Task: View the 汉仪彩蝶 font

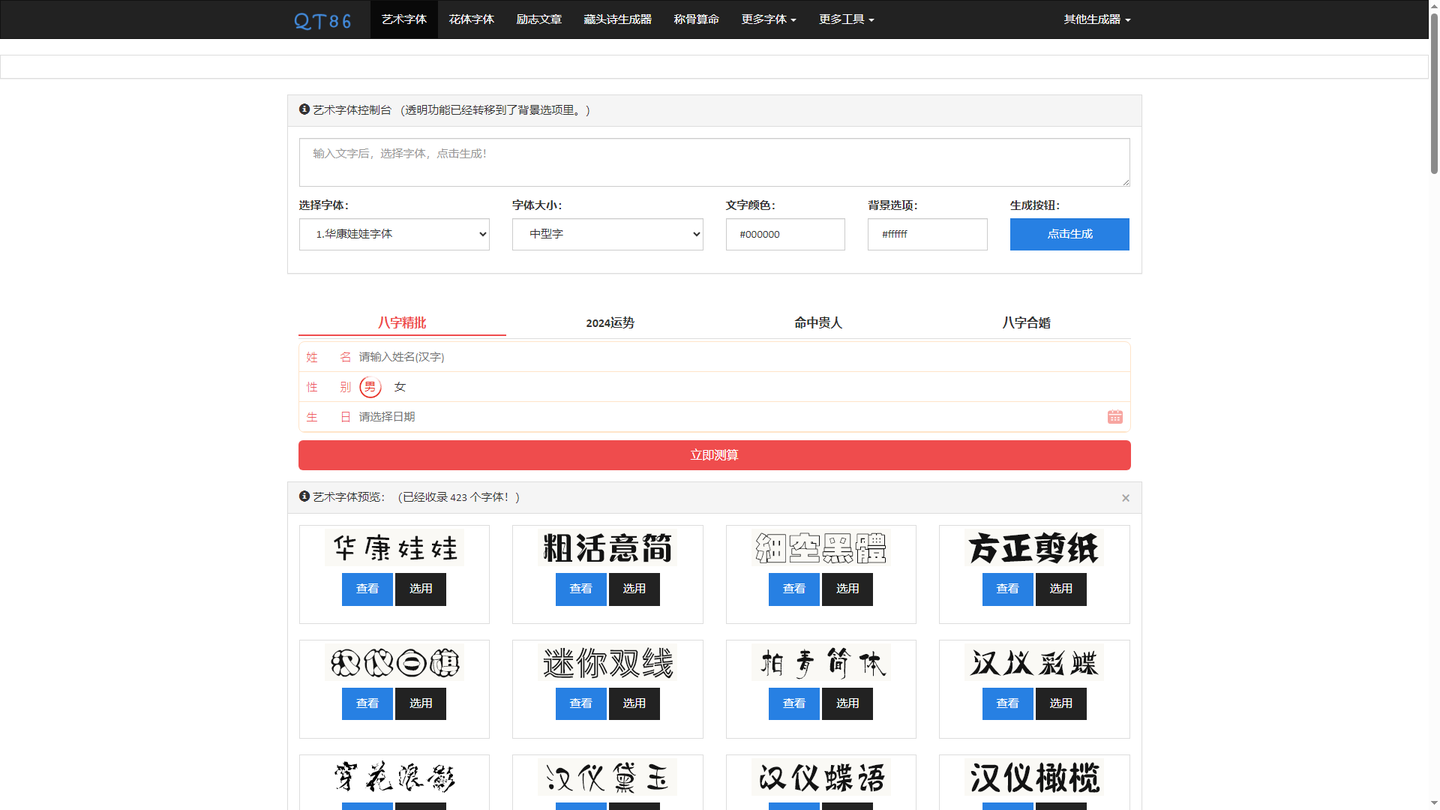Action: pos(1008,704)
